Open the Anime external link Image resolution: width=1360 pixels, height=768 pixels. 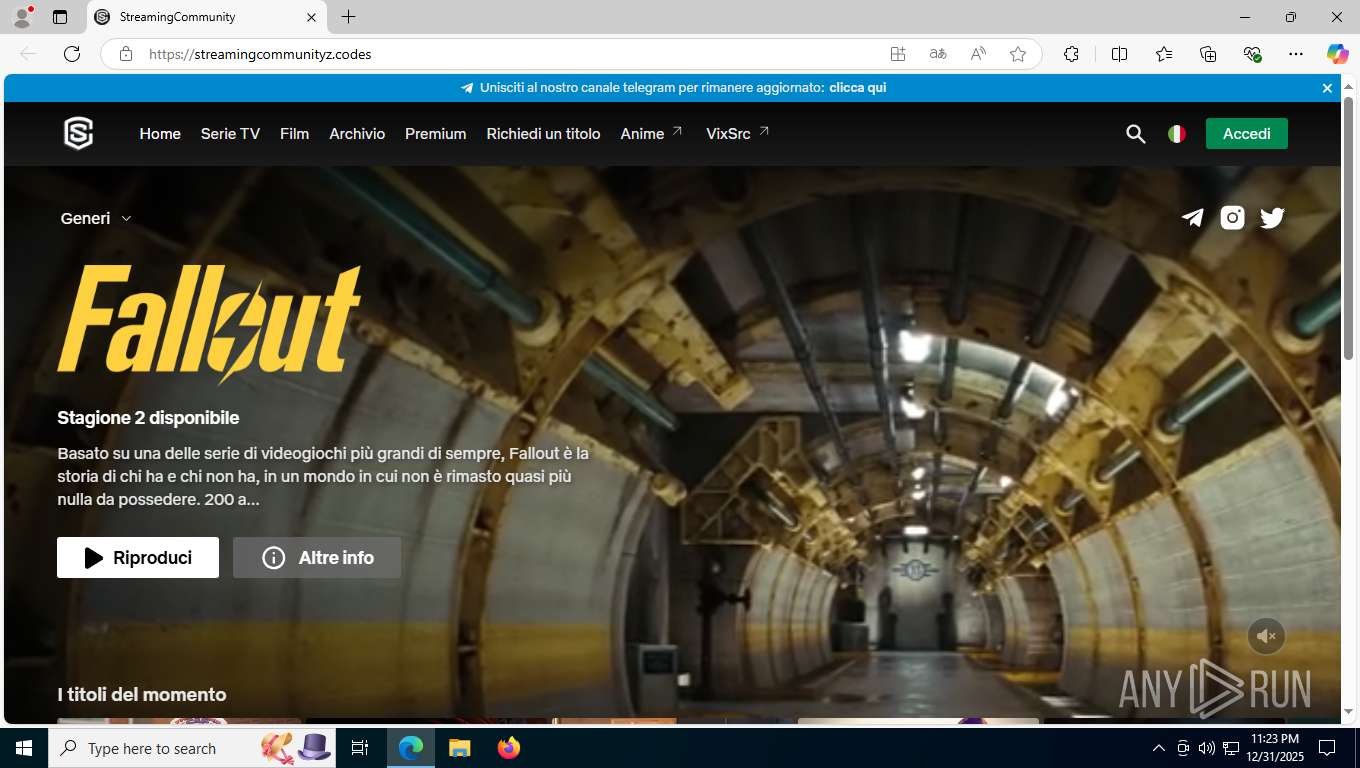click(651, 134)
